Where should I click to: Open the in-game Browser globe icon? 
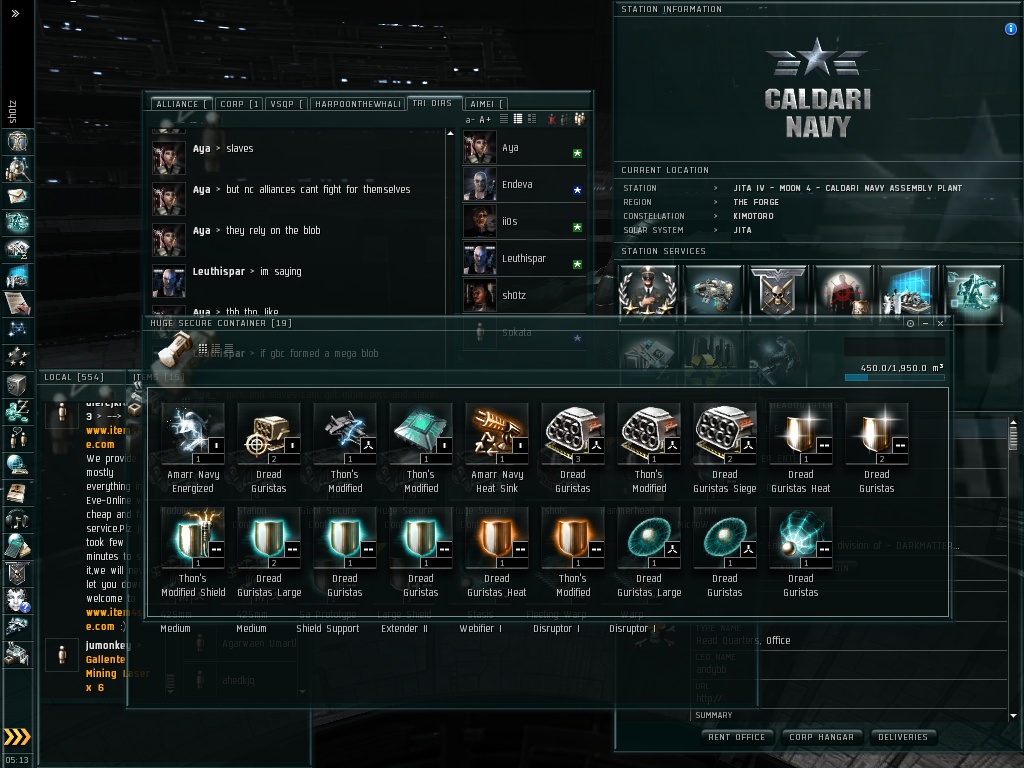point(17,464)
